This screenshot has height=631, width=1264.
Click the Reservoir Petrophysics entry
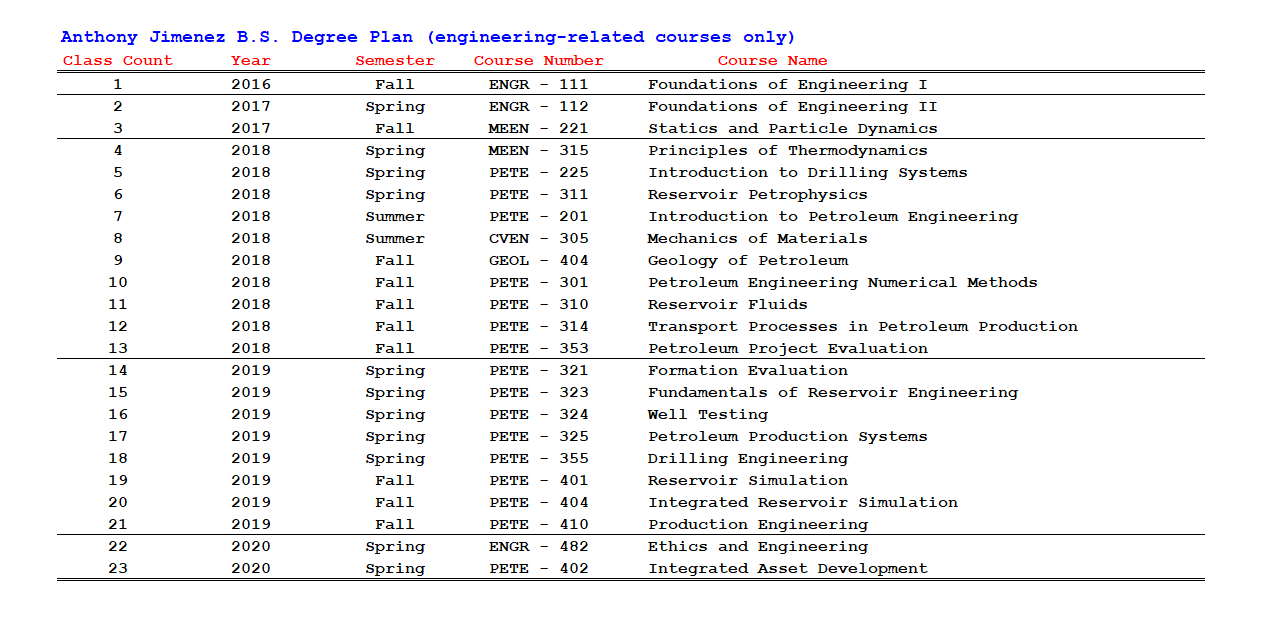click(x=758, y=195)
